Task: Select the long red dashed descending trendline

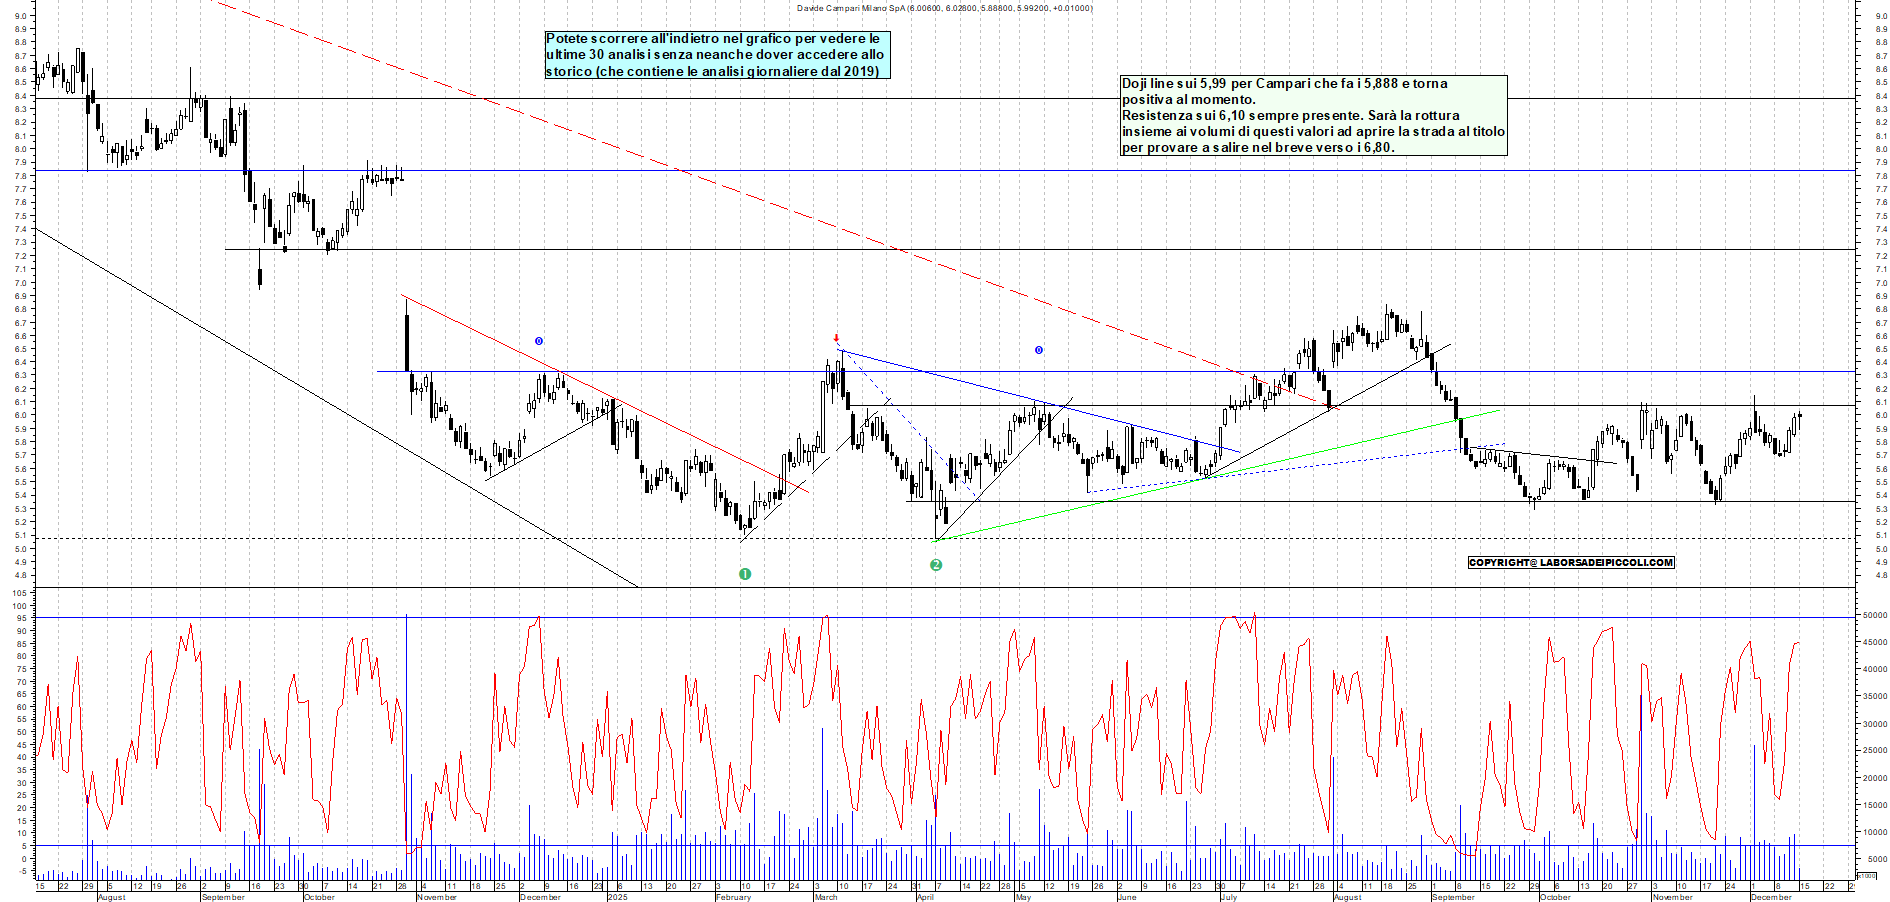Action: 700,180
